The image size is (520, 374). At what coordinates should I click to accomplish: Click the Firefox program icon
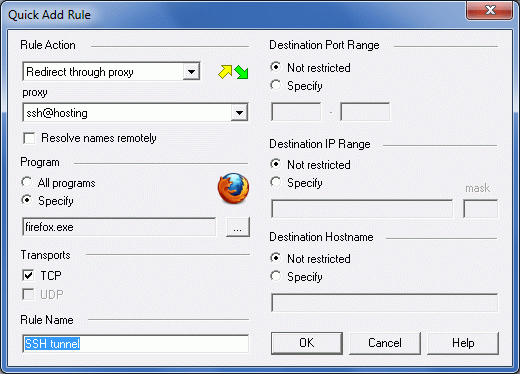(233, 188)
